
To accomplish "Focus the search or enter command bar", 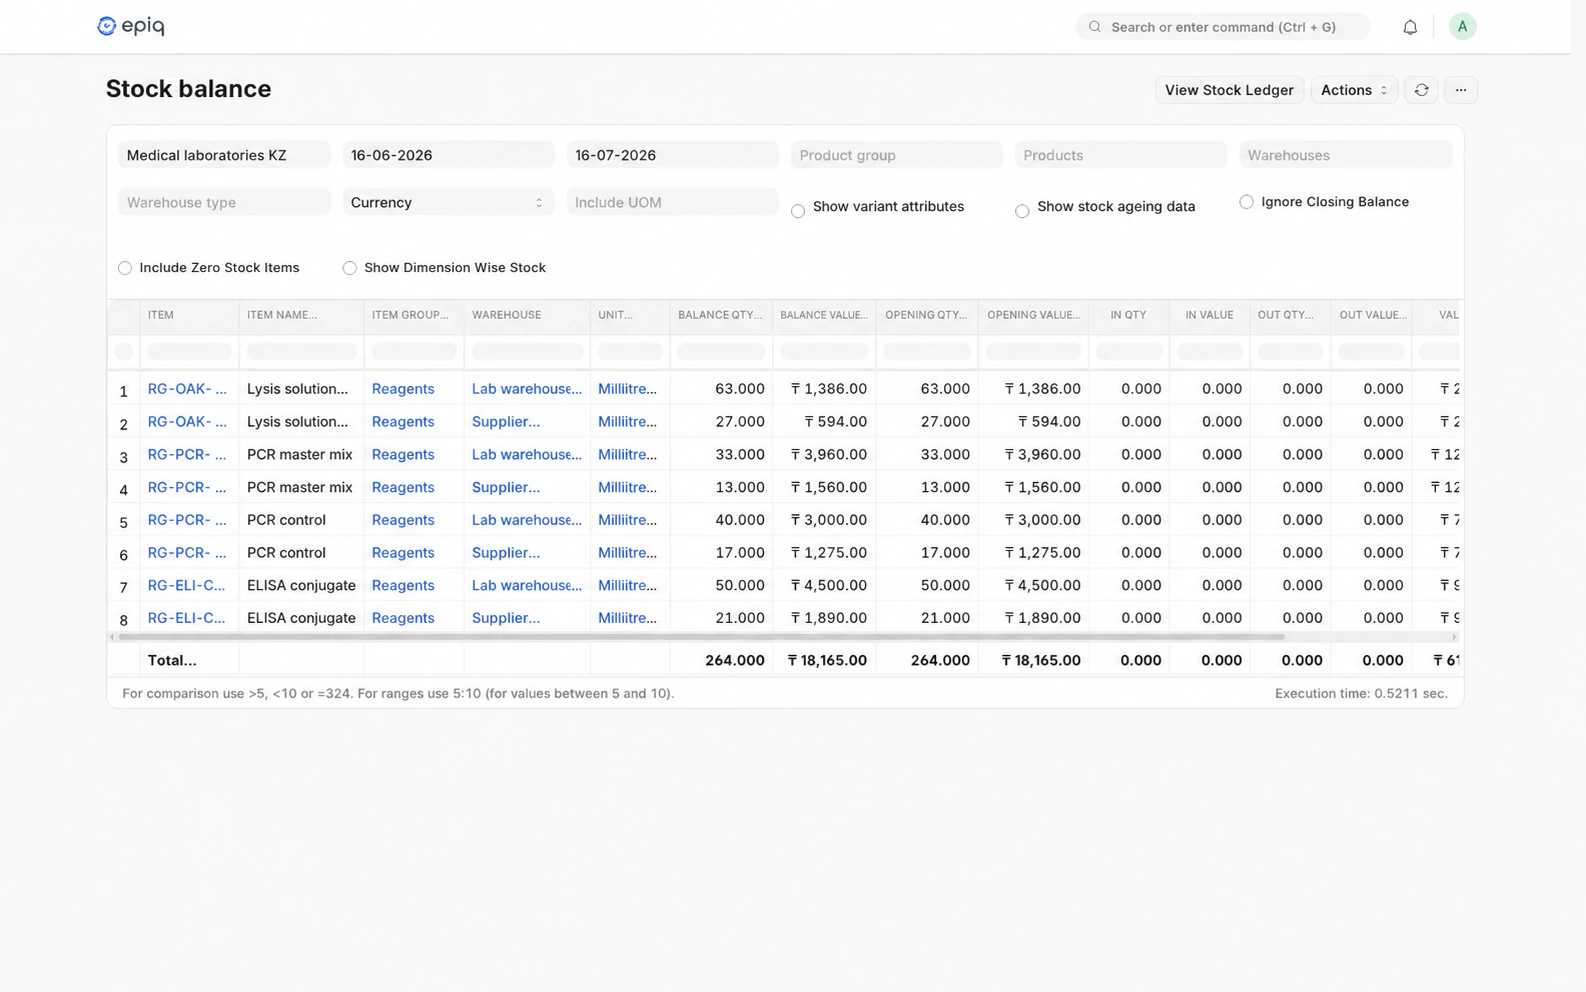I will tap(1223, 27).
